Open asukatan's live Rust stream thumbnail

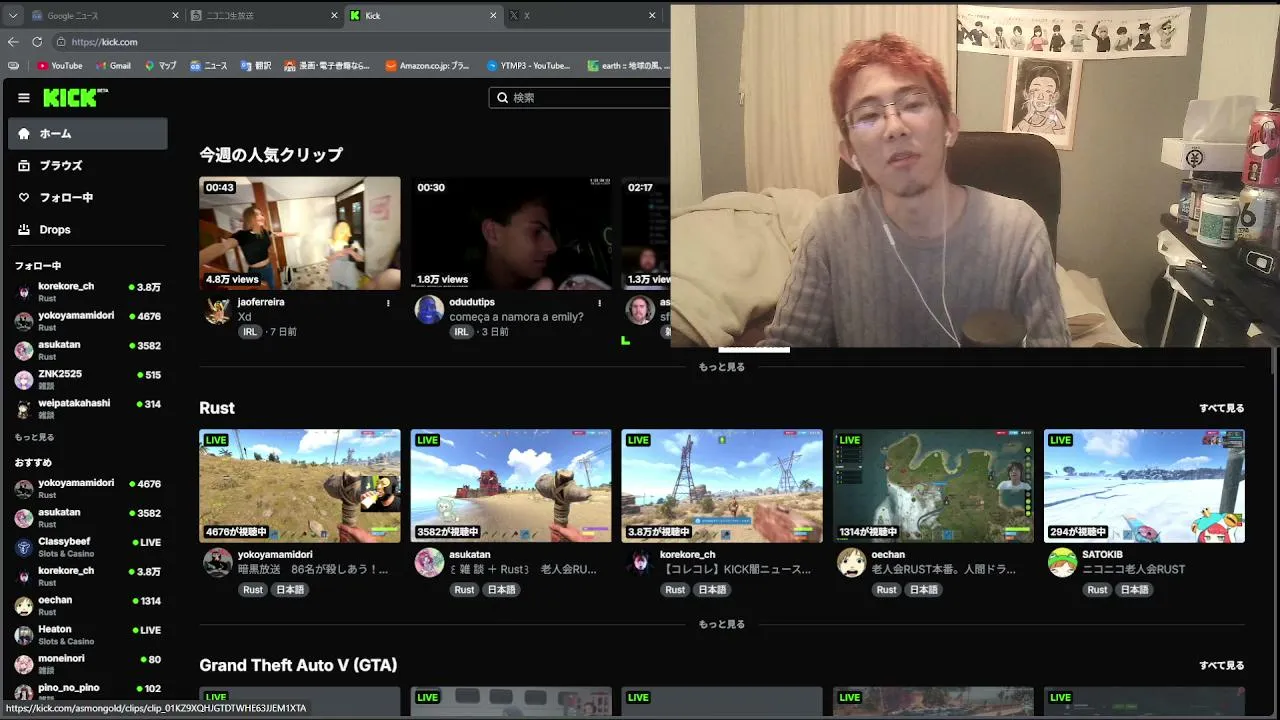(511, 486)
